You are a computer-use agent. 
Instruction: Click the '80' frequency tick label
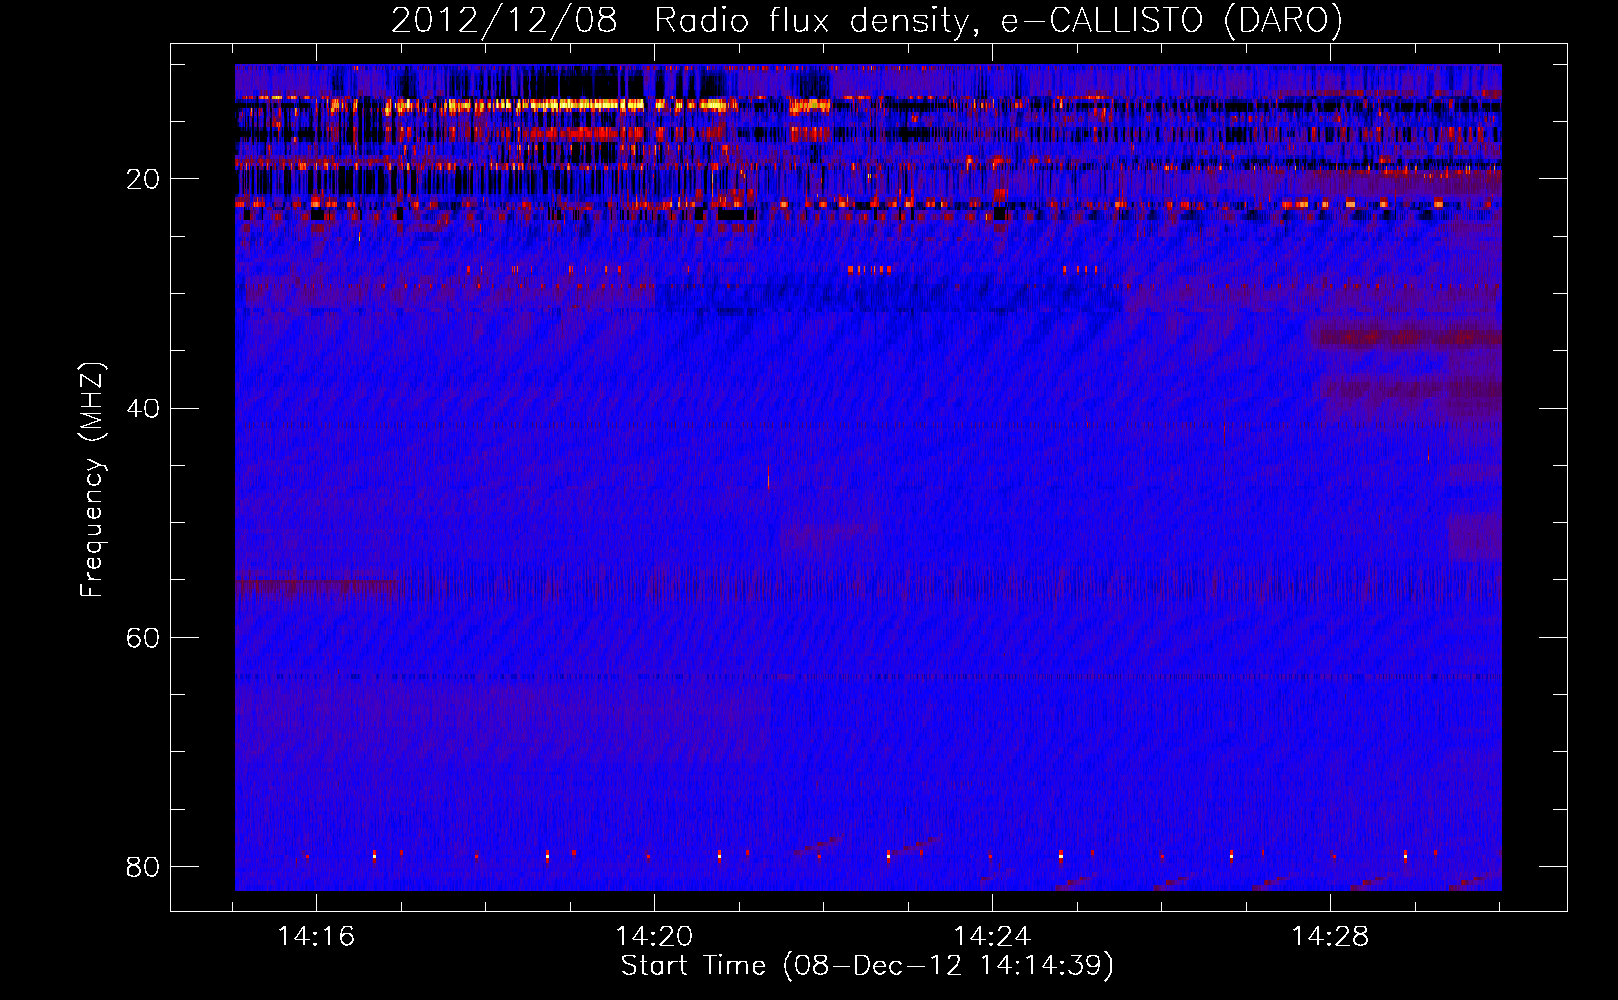point(143,867)
